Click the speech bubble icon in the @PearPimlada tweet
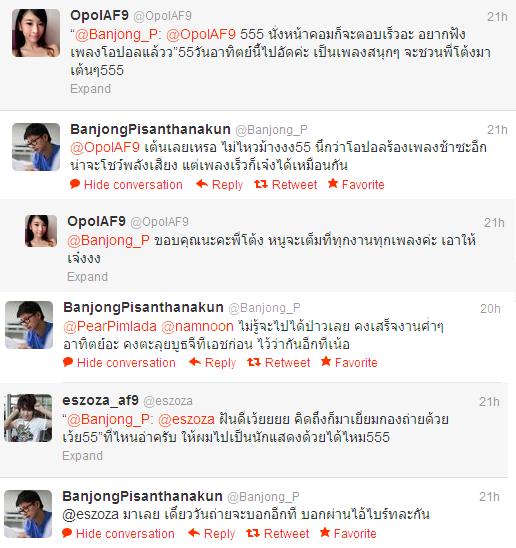 click(x=68, y=362)
